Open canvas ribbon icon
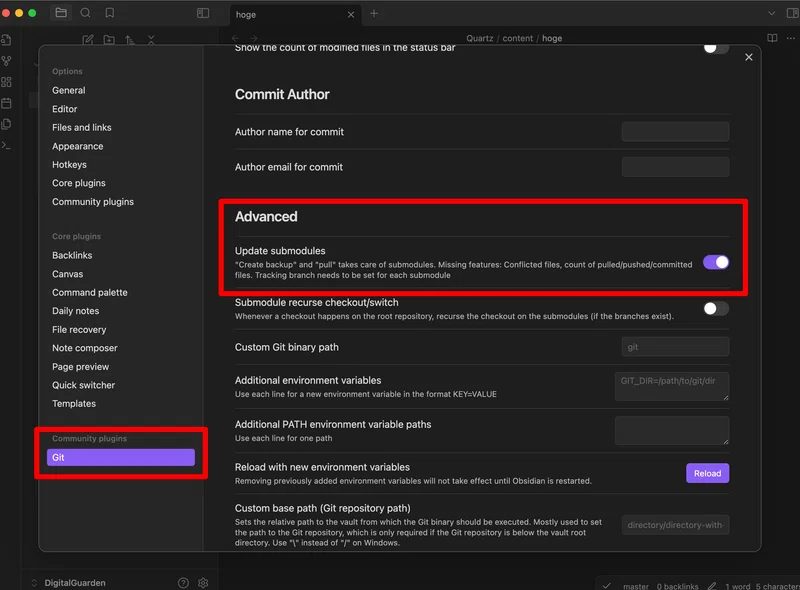 click(x=6, y=82)
